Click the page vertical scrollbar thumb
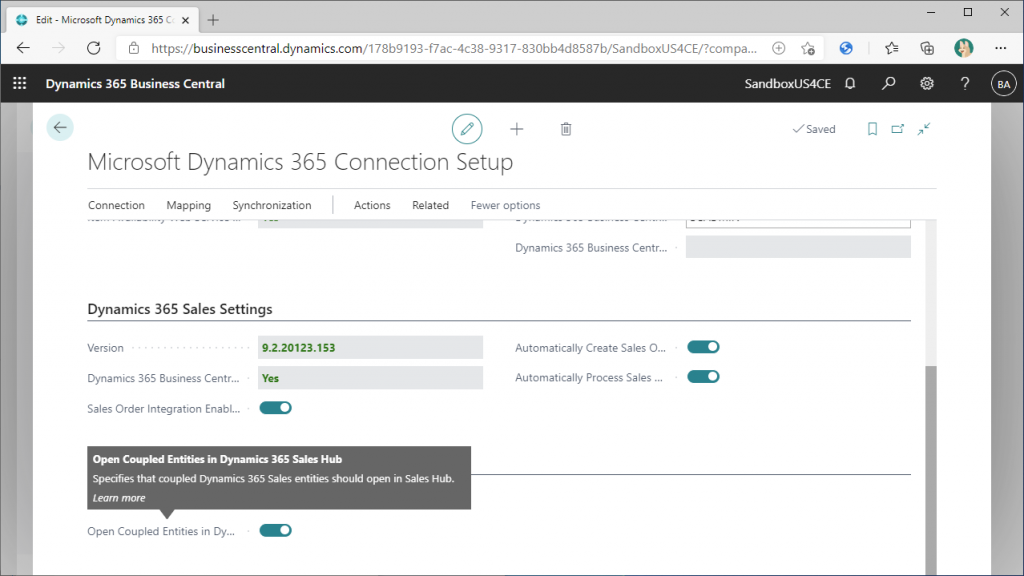The height and width of the screenshot is (576, 1024). point(931,470)
